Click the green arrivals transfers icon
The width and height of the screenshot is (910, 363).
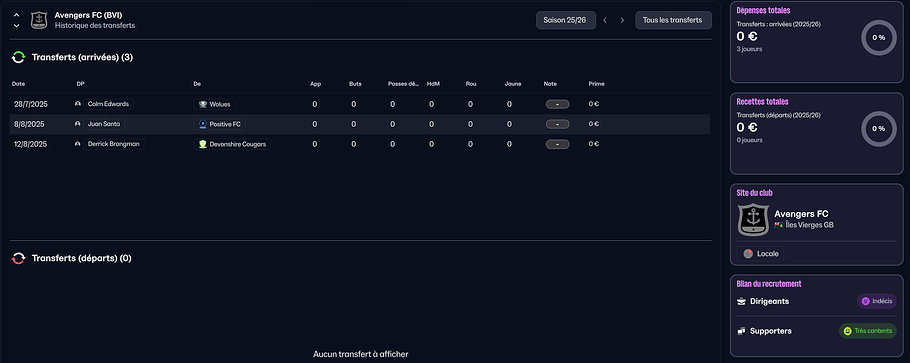[19, 57]
